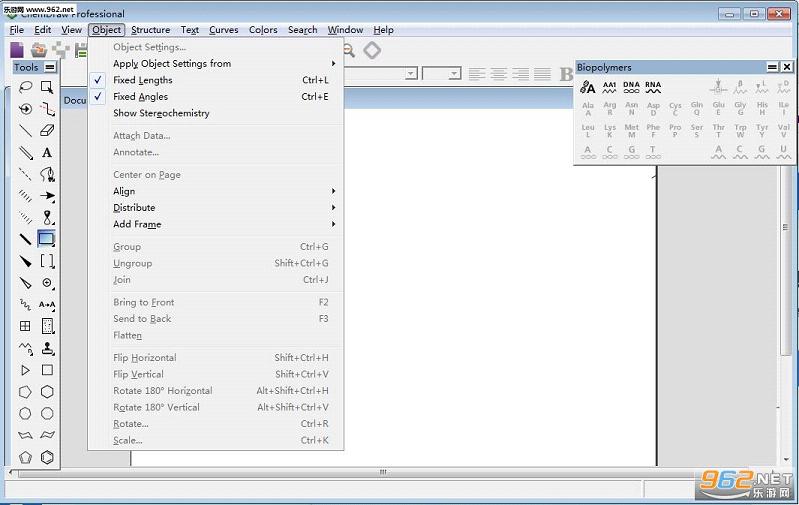Select the Brackets tool

47,261
